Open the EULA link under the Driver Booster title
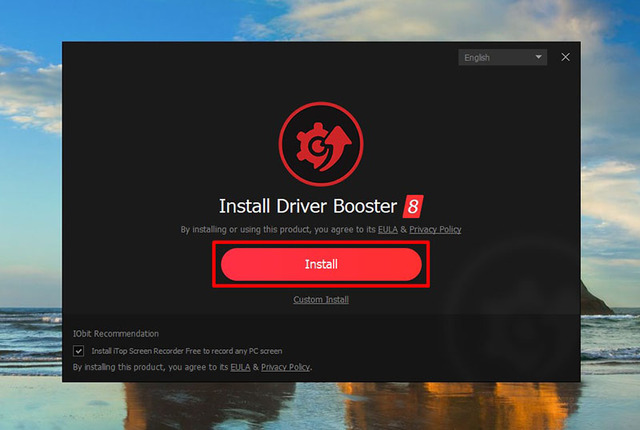The height and width of the screenshot is (430, 640). 388,229
